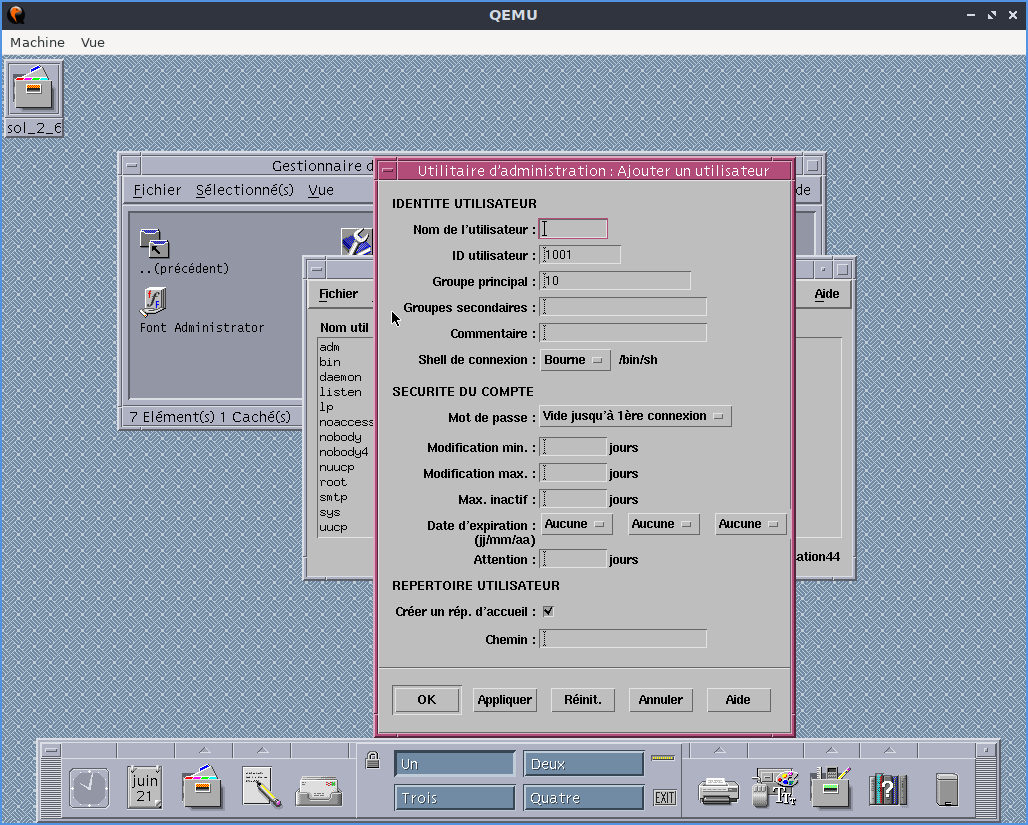Open the Font Administrator icon
The height and width of the screenshot is (825, 1028).
pos(154,302)
